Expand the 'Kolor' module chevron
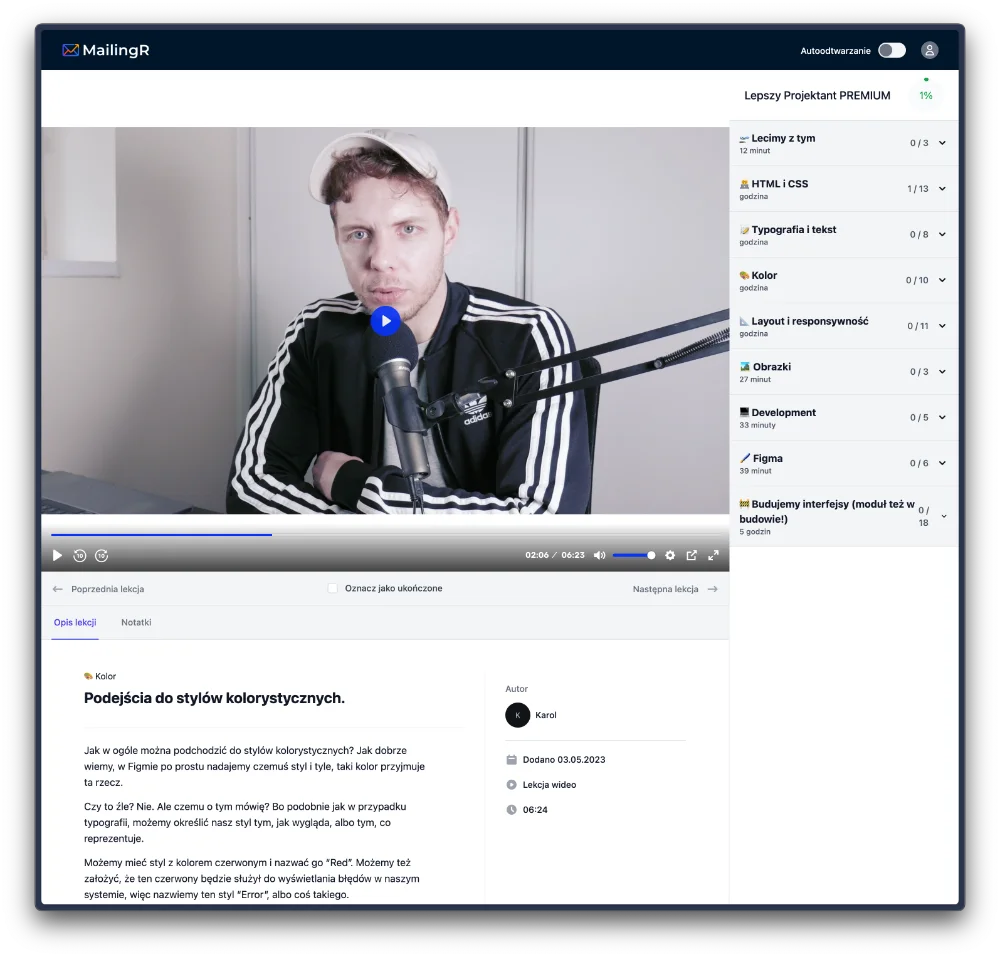 942,280
